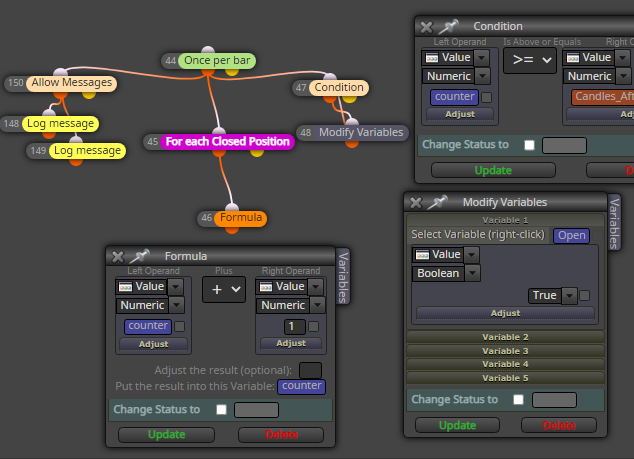The height and width of the screenshot is (459, 634).
Task: Click result variable counter field in Formula
Action: [x=301, y=386]
